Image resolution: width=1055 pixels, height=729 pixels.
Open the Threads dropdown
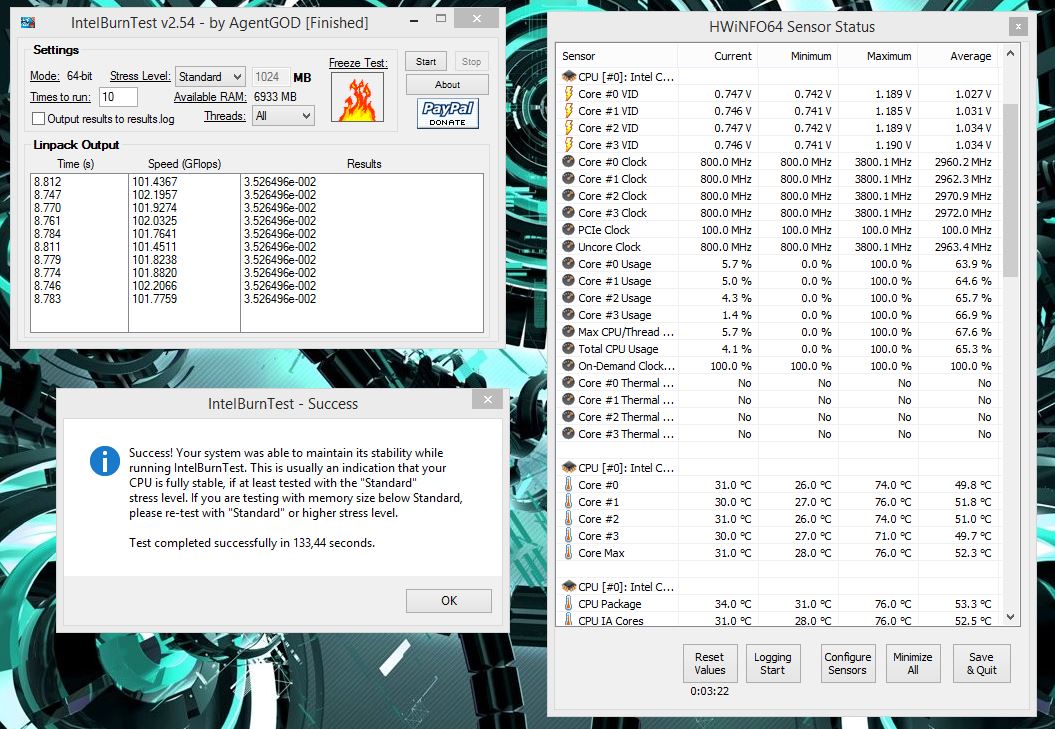point(283,116)
